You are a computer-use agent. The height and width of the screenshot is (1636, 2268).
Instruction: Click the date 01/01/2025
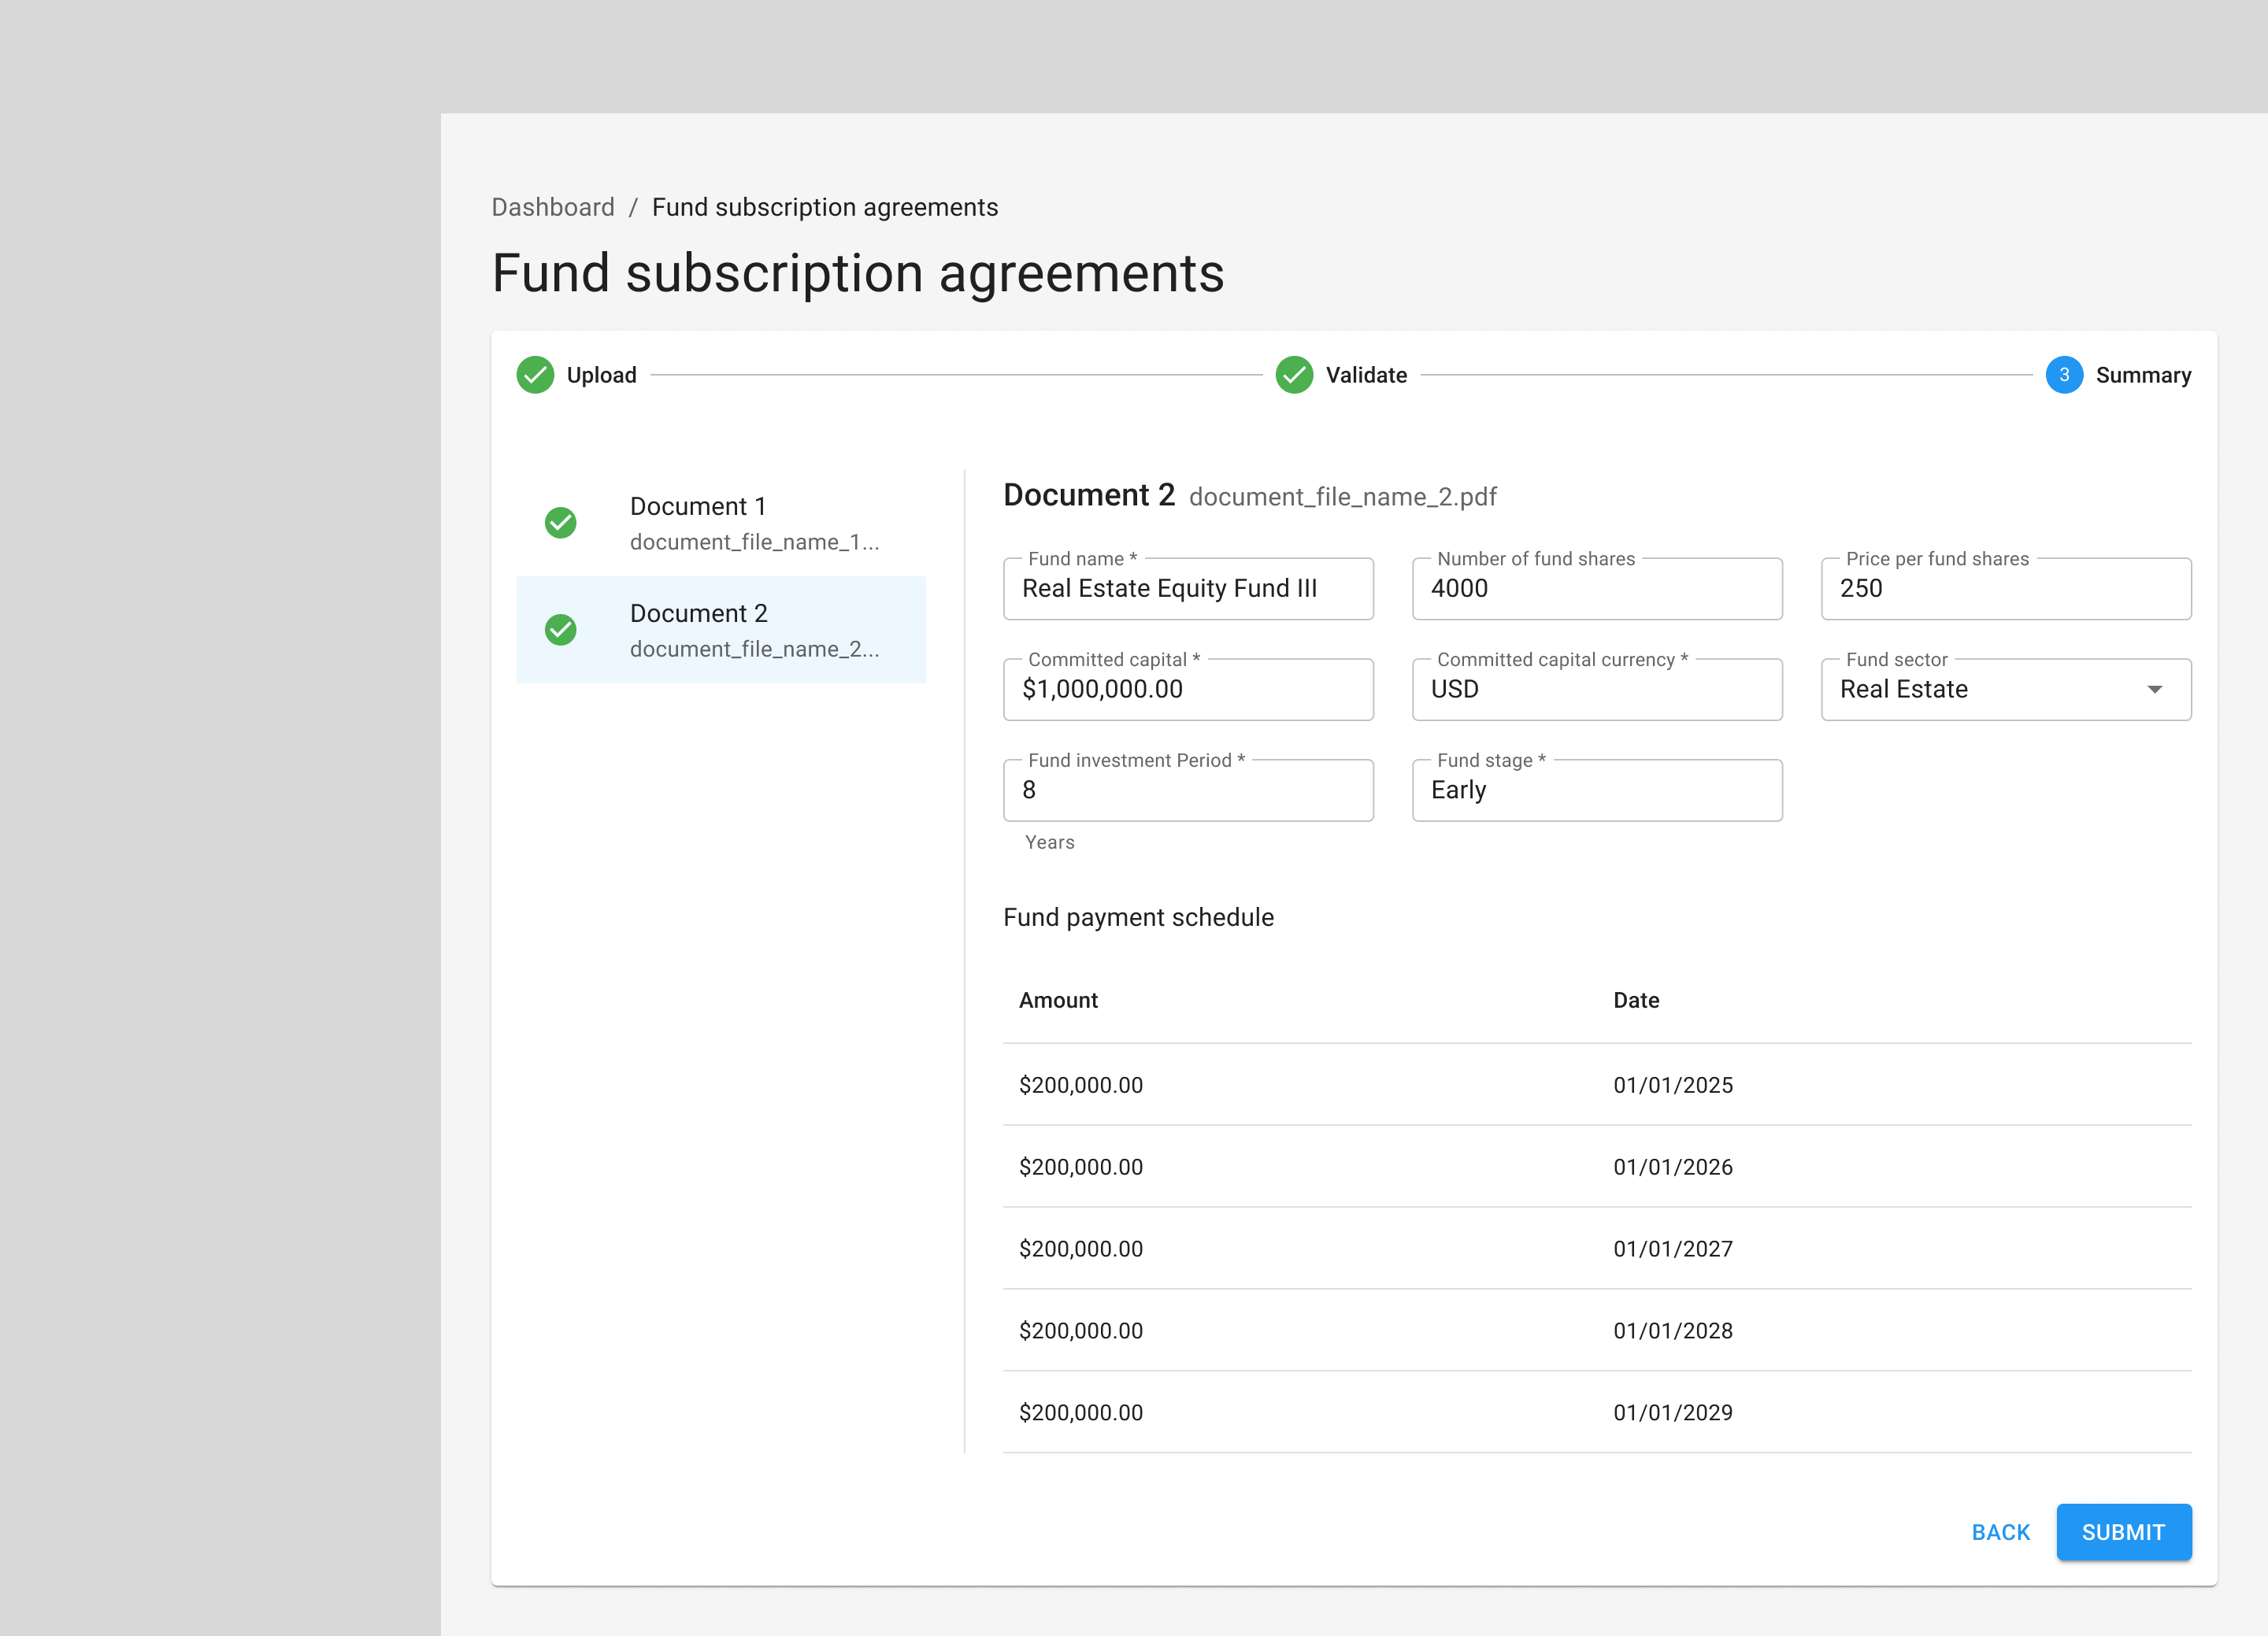coord(1673,1085)
